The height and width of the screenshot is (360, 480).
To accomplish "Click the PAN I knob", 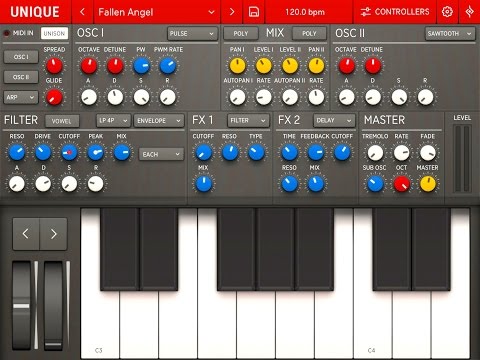I will (237, 66).
